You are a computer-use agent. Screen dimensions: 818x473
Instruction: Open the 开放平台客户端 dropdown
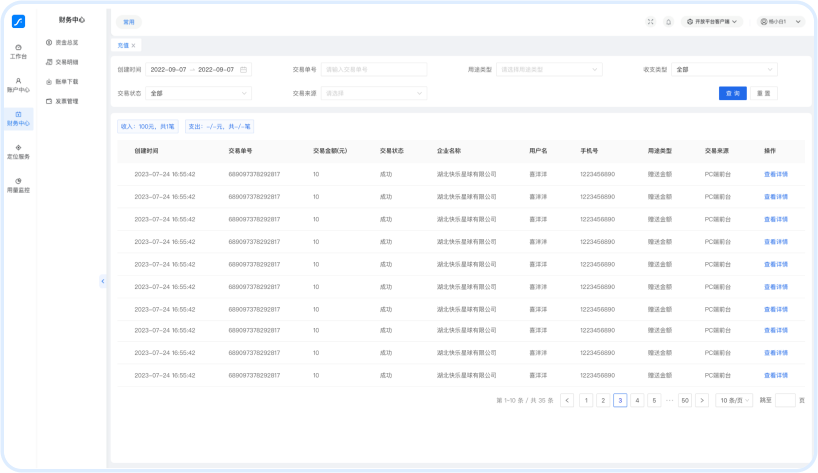(x=712, y=22)
